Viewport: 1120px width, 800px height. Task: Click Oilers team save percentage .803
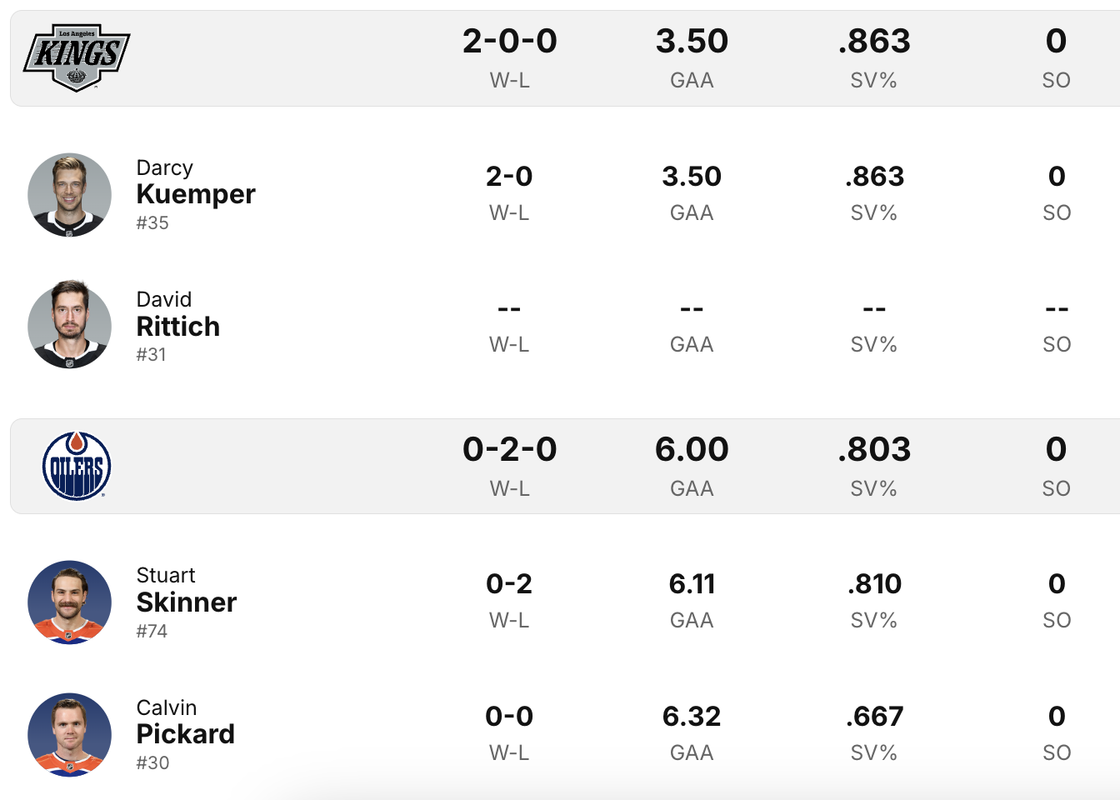874,449
